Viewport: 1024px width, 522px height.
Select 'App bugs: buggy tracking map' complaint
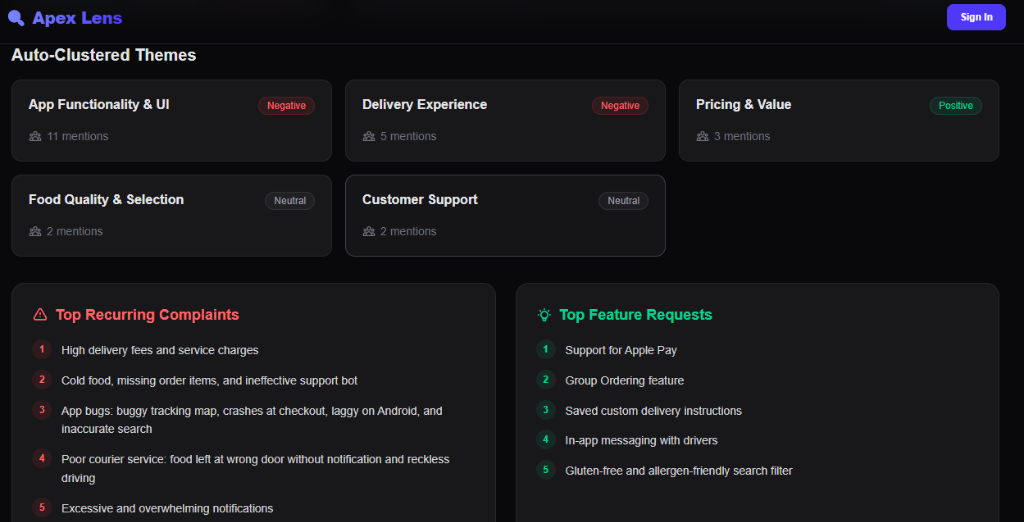tap(252, 420)
